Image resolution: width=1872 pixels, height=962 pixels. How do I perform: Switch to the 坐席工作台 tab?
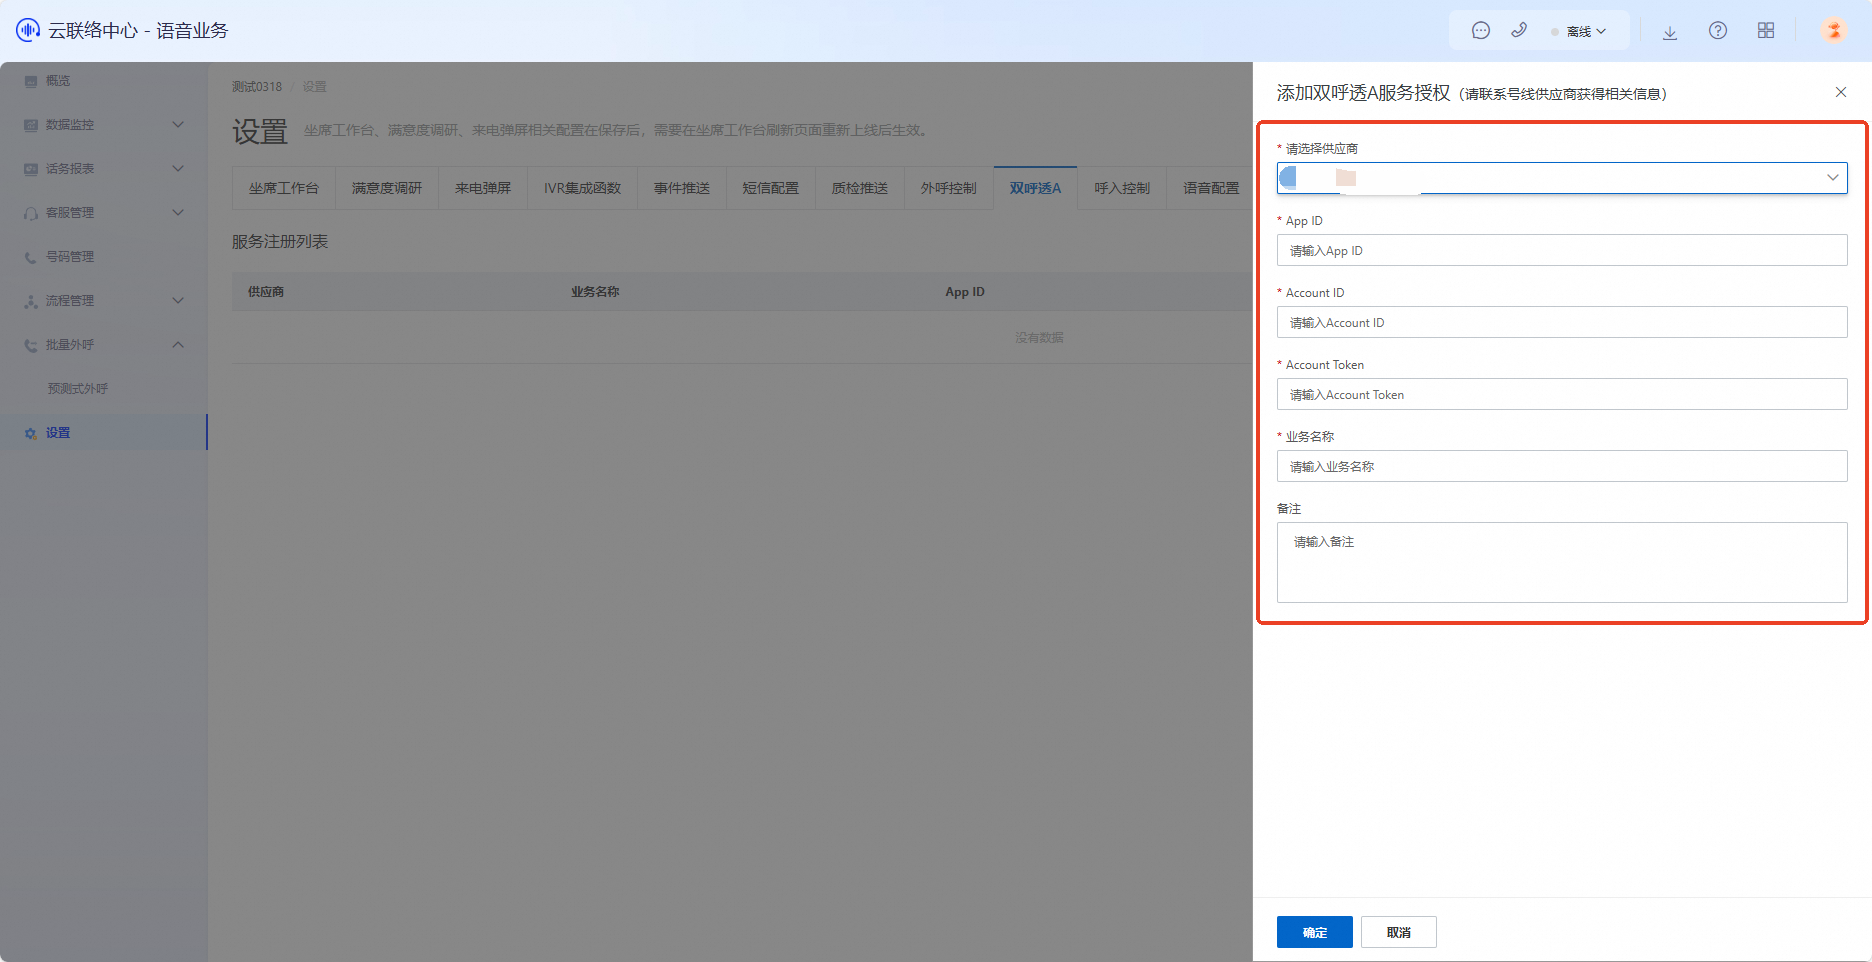coord(284,188)
